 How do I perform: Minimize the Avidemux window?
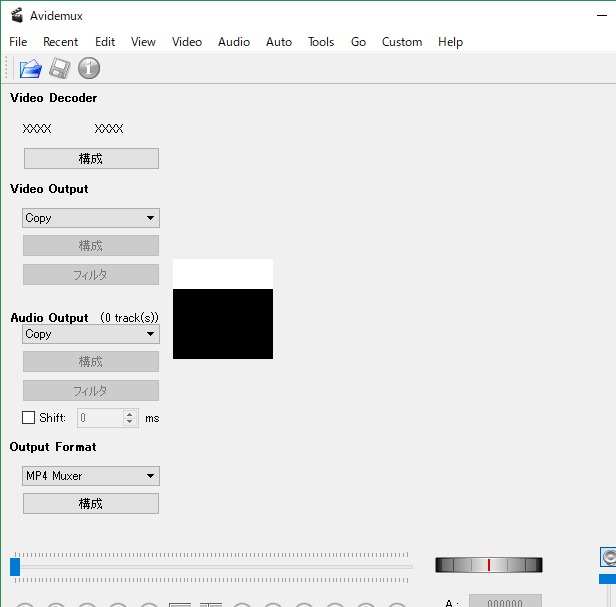coord(602,16)
